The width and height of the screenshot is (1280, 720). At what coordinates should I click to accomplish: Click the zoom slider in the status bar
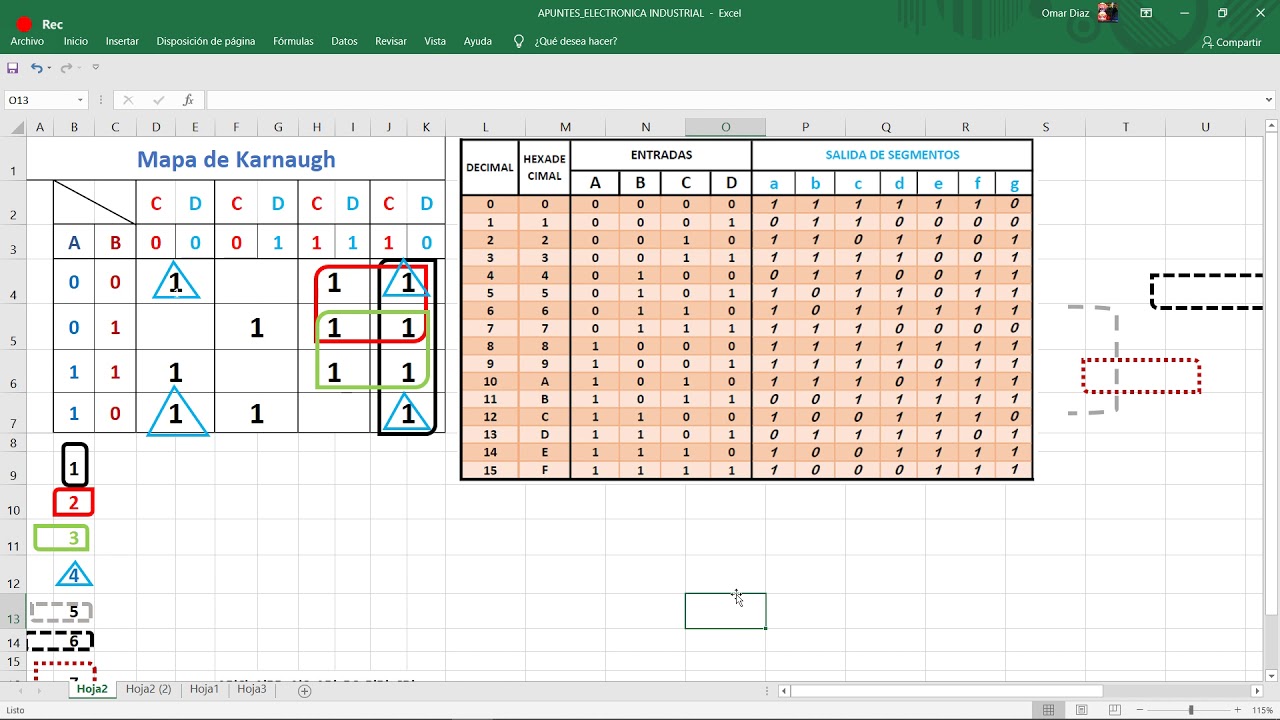tap(1191, 710)
